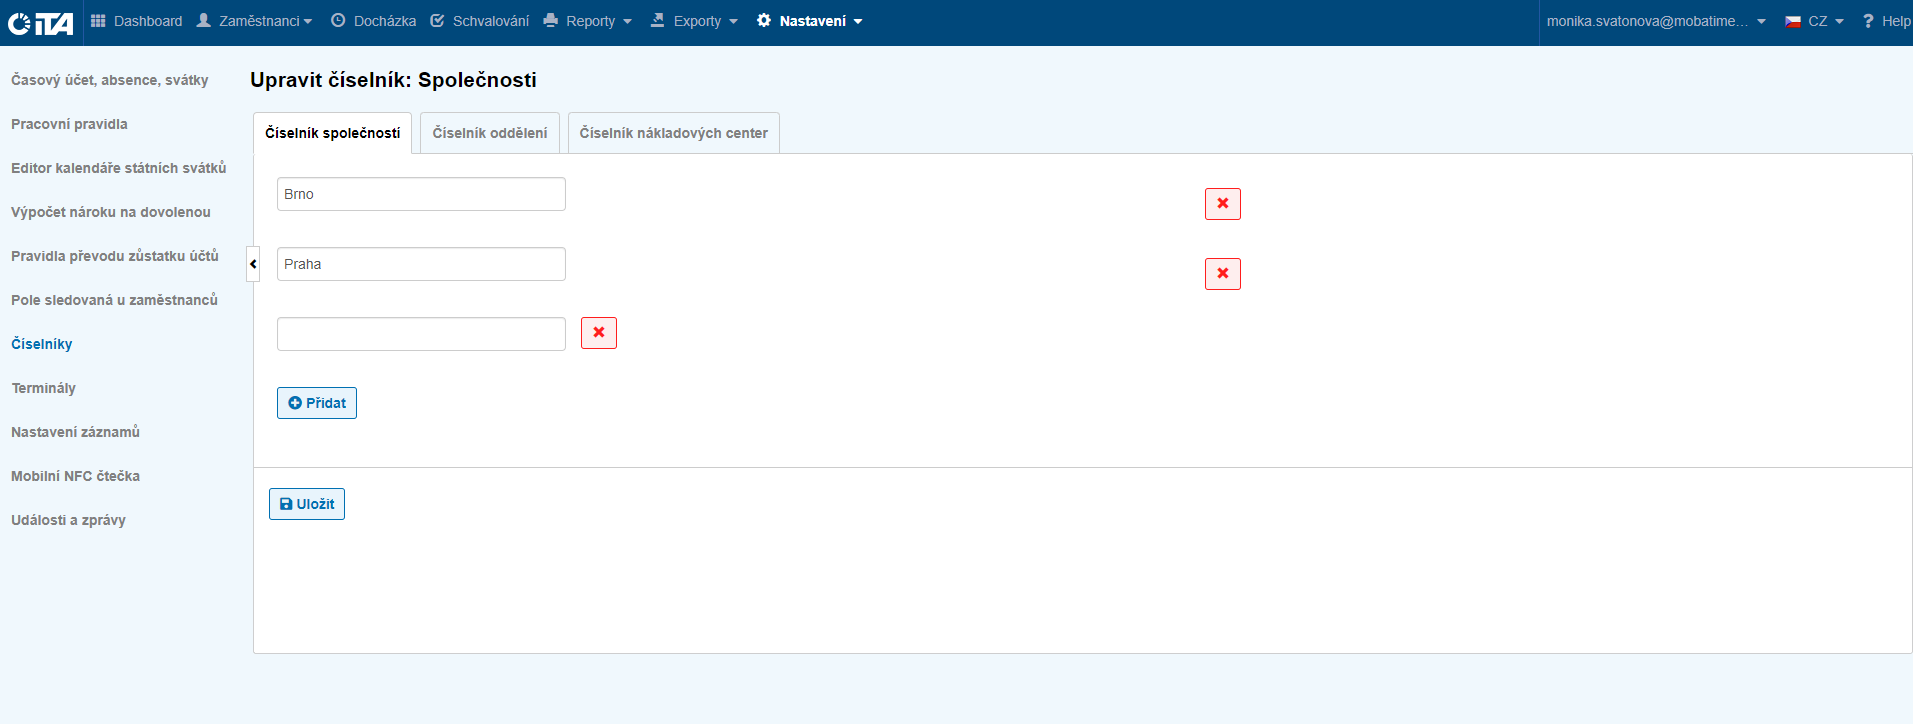The width and height of the screenshot is (1913, 724).
Task: Switch to Číselník nákladových center tab
Action: click(x=673, y=133)
